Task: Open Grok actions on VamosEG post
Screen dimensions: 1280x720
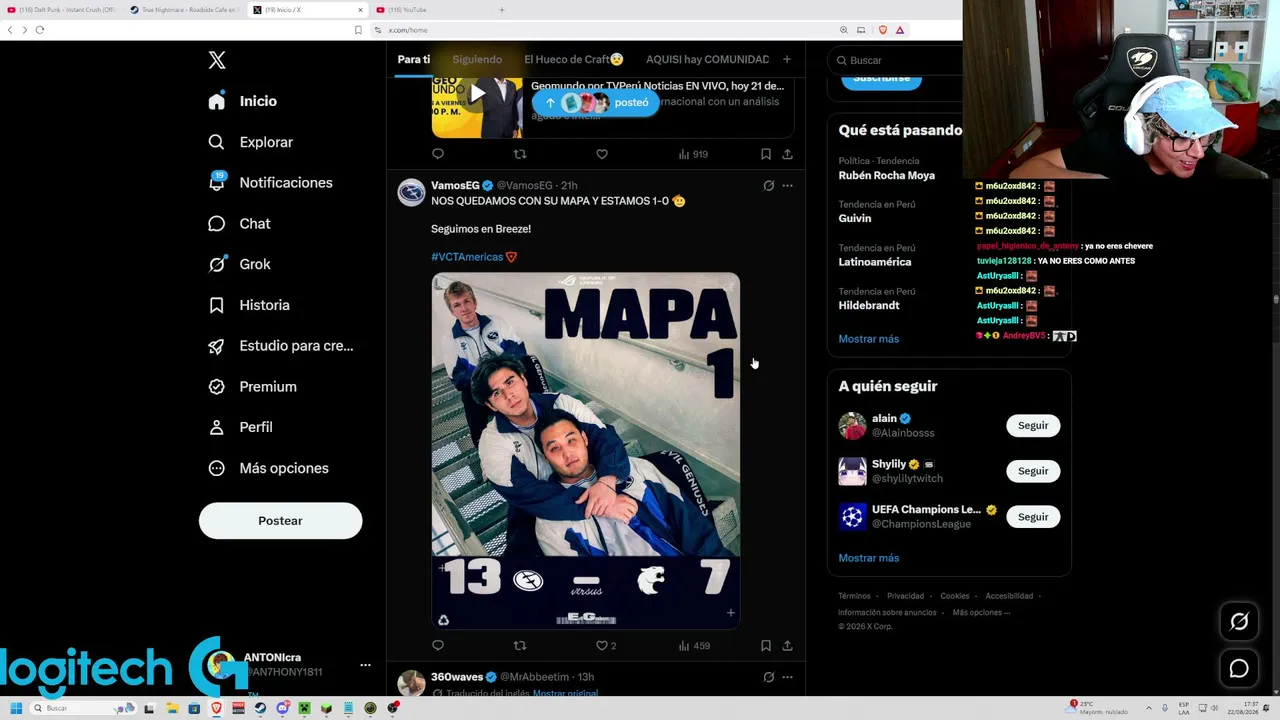Action: pyautogui.click(x=769, y=186)
